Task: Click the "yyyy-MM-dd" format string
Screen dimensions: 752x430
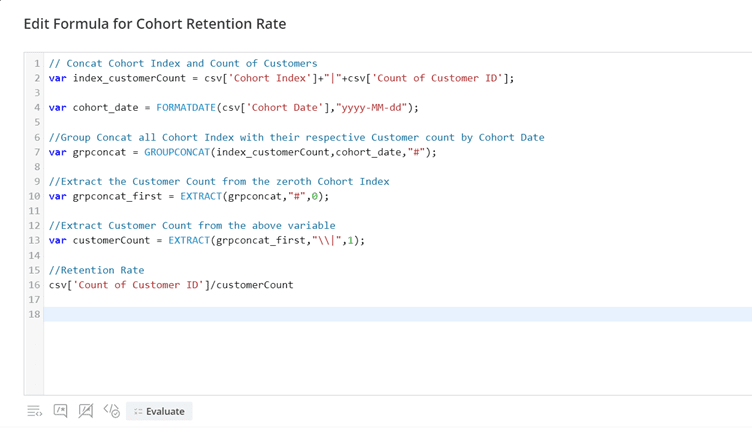Action: pos(372,107)
